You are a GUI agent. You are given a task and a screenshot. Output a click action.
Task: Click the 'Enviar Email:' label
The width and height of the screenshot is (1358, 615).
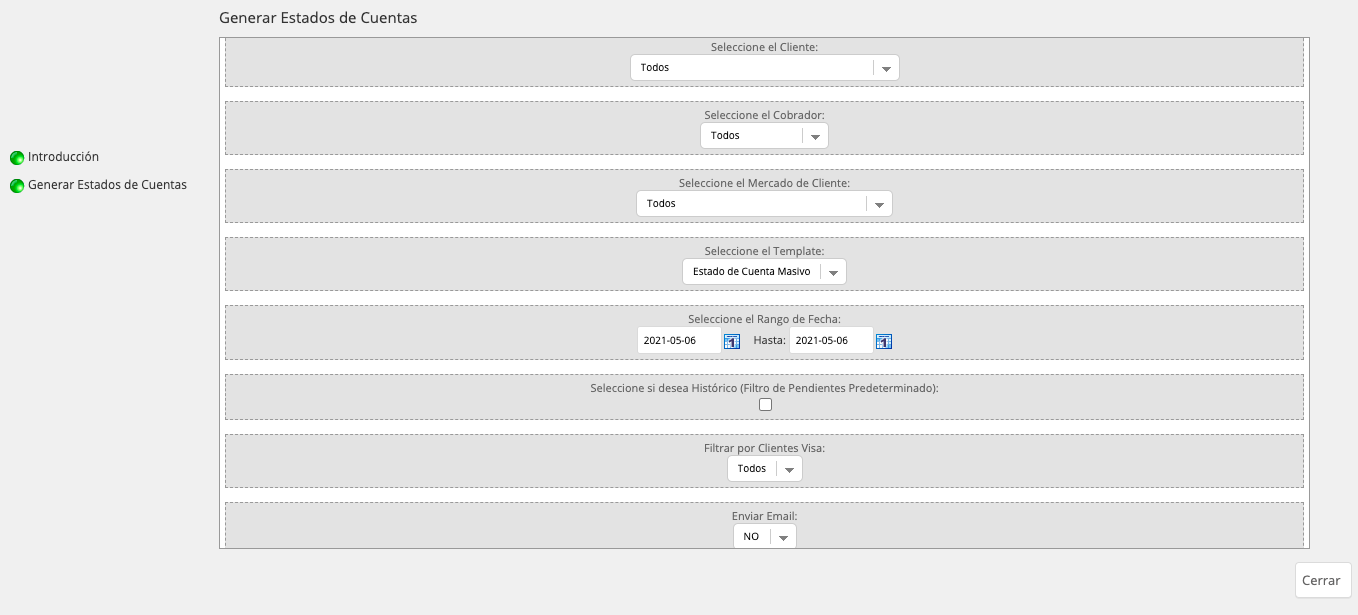pyautogui.click(x=765, y=516)
